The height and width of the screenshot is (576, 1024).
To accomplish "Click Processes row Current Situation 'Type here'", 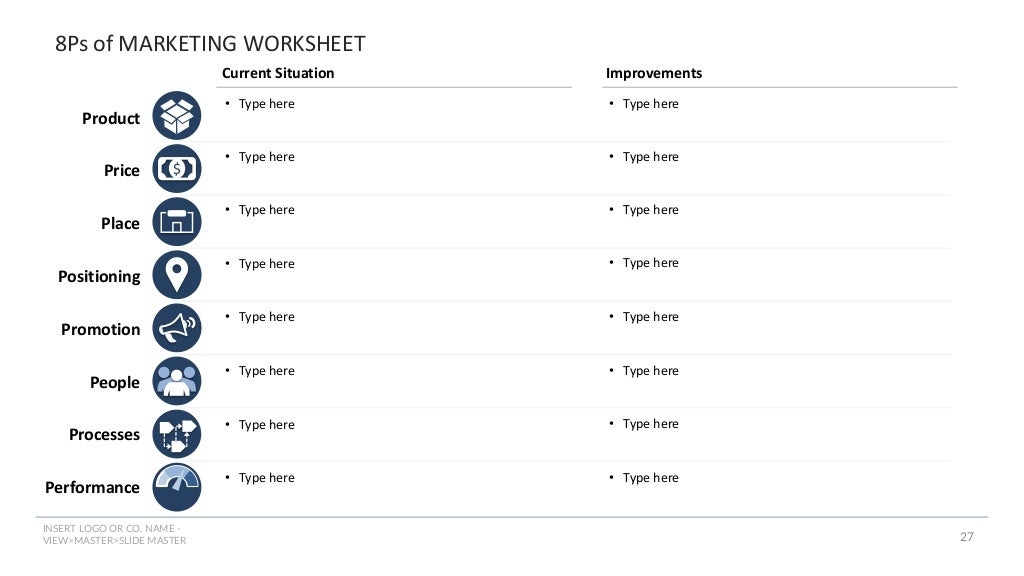I will point(266,424).
